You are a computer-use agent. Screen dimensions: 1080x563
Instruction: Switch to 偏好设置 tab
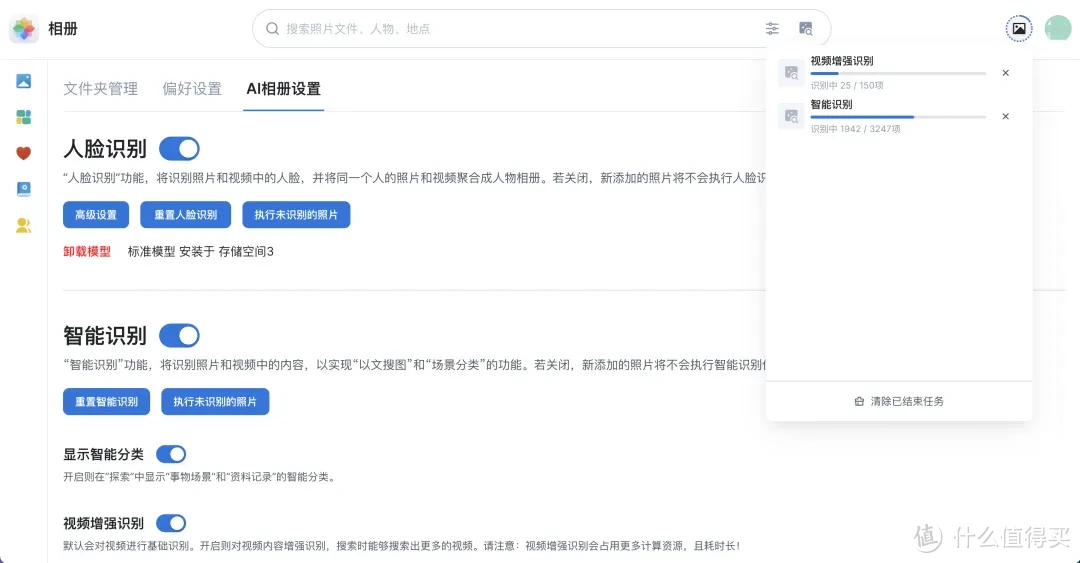[192, 89]
